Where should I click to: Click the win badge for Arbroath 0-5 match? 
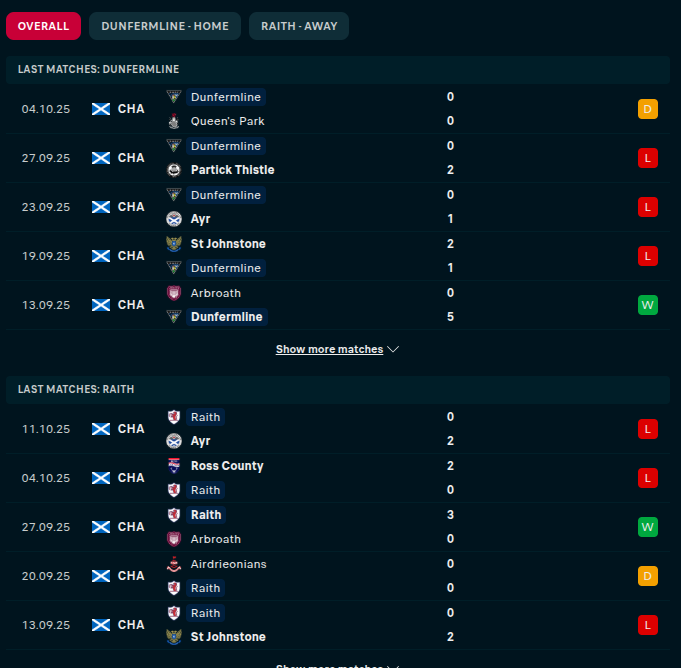647,305
